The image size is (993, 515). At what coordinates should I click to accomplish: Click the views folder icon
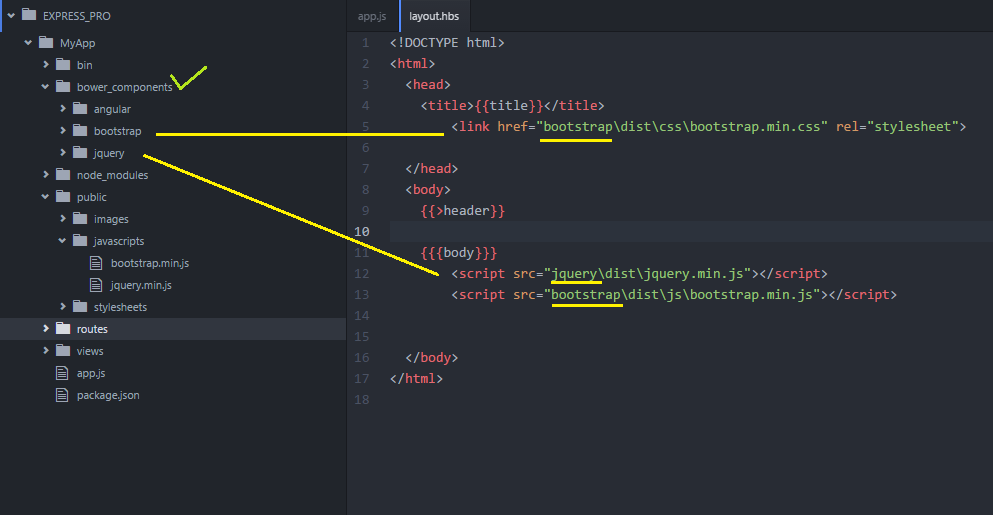coord(63,350)
